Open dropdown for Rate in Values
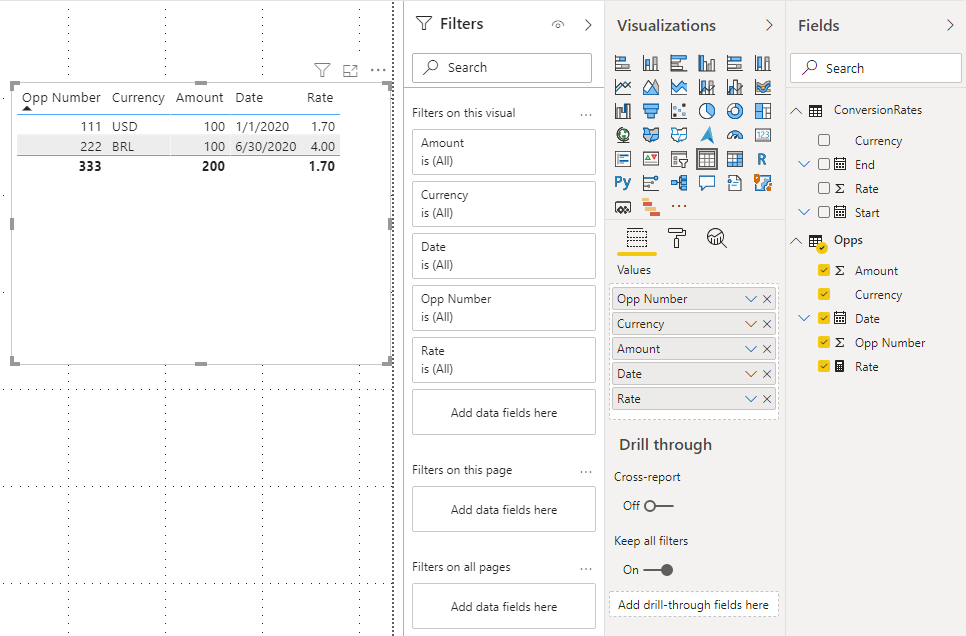This screenshot has width=966, height=636. click(x=750, y=399)
